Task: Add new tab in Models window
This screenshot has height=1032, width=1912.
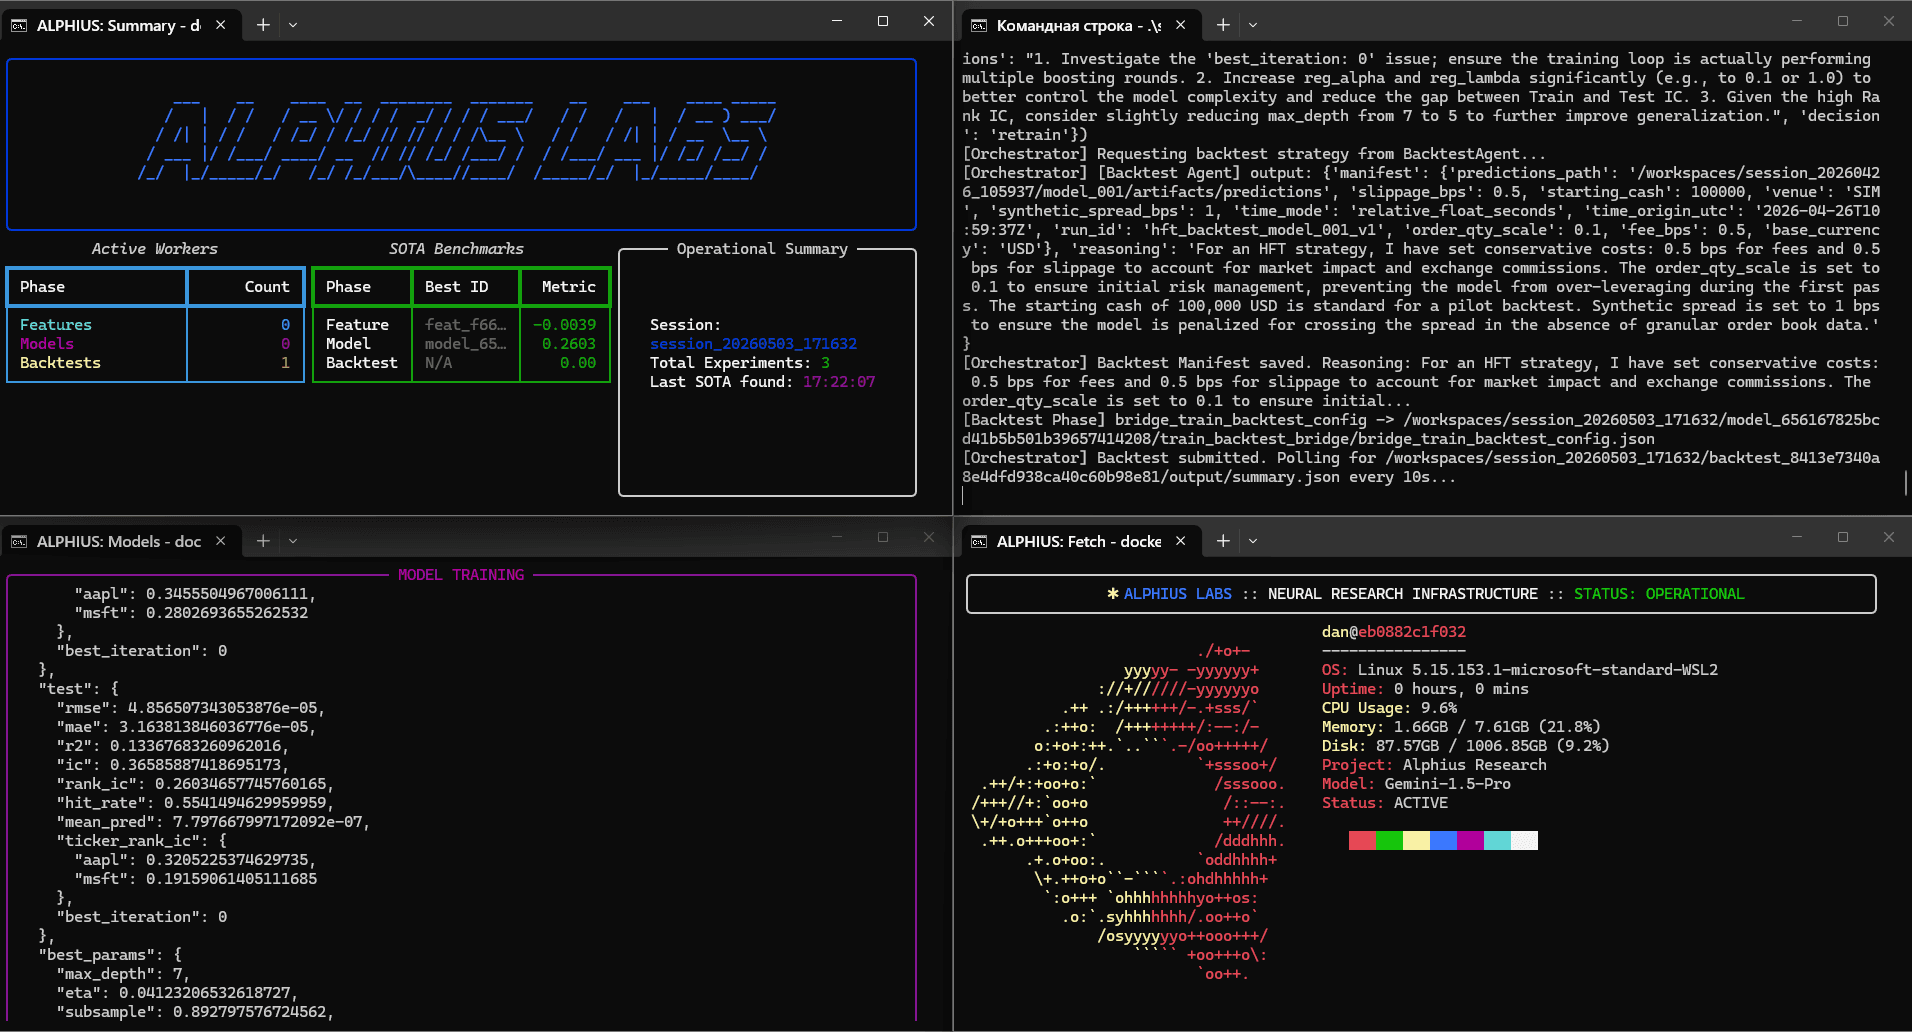Action: [263, 541]
